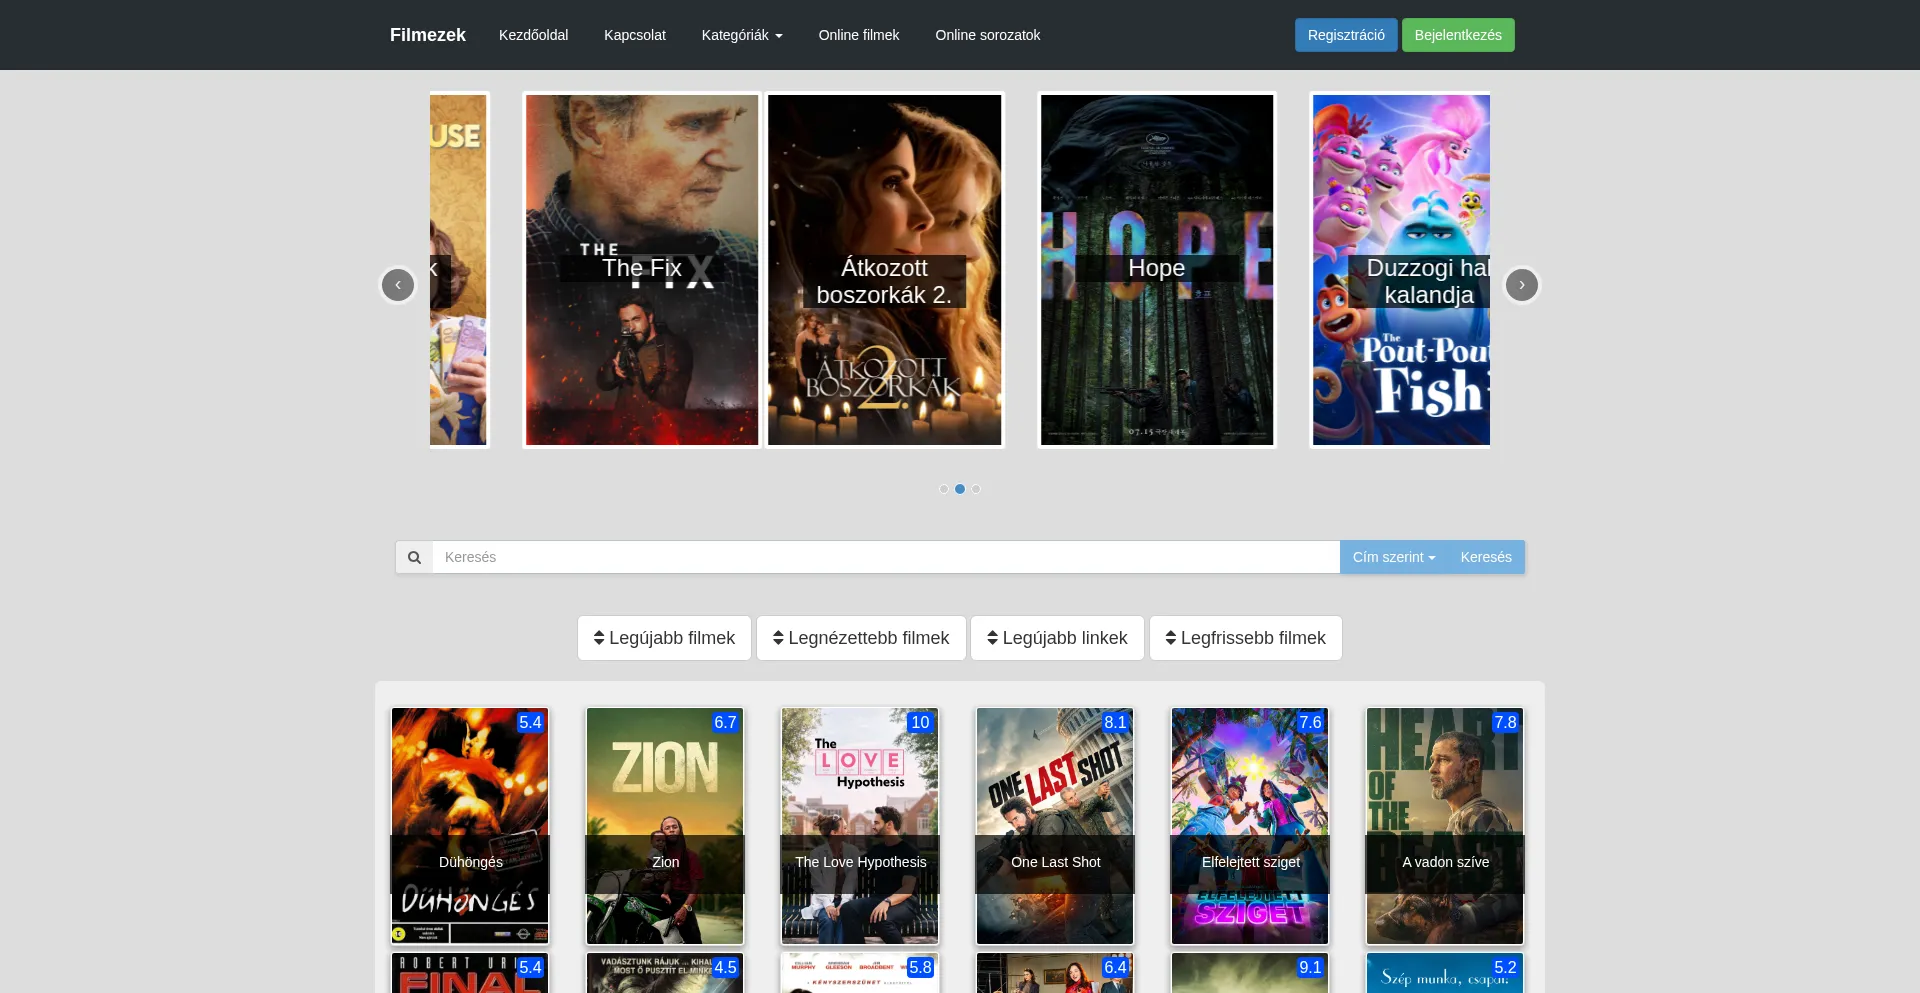1920x993 pixels.
Task: Click the 7.6 rating on Elfelejtett sziget
Action: pyautogui.click(x=1310, y=722)
